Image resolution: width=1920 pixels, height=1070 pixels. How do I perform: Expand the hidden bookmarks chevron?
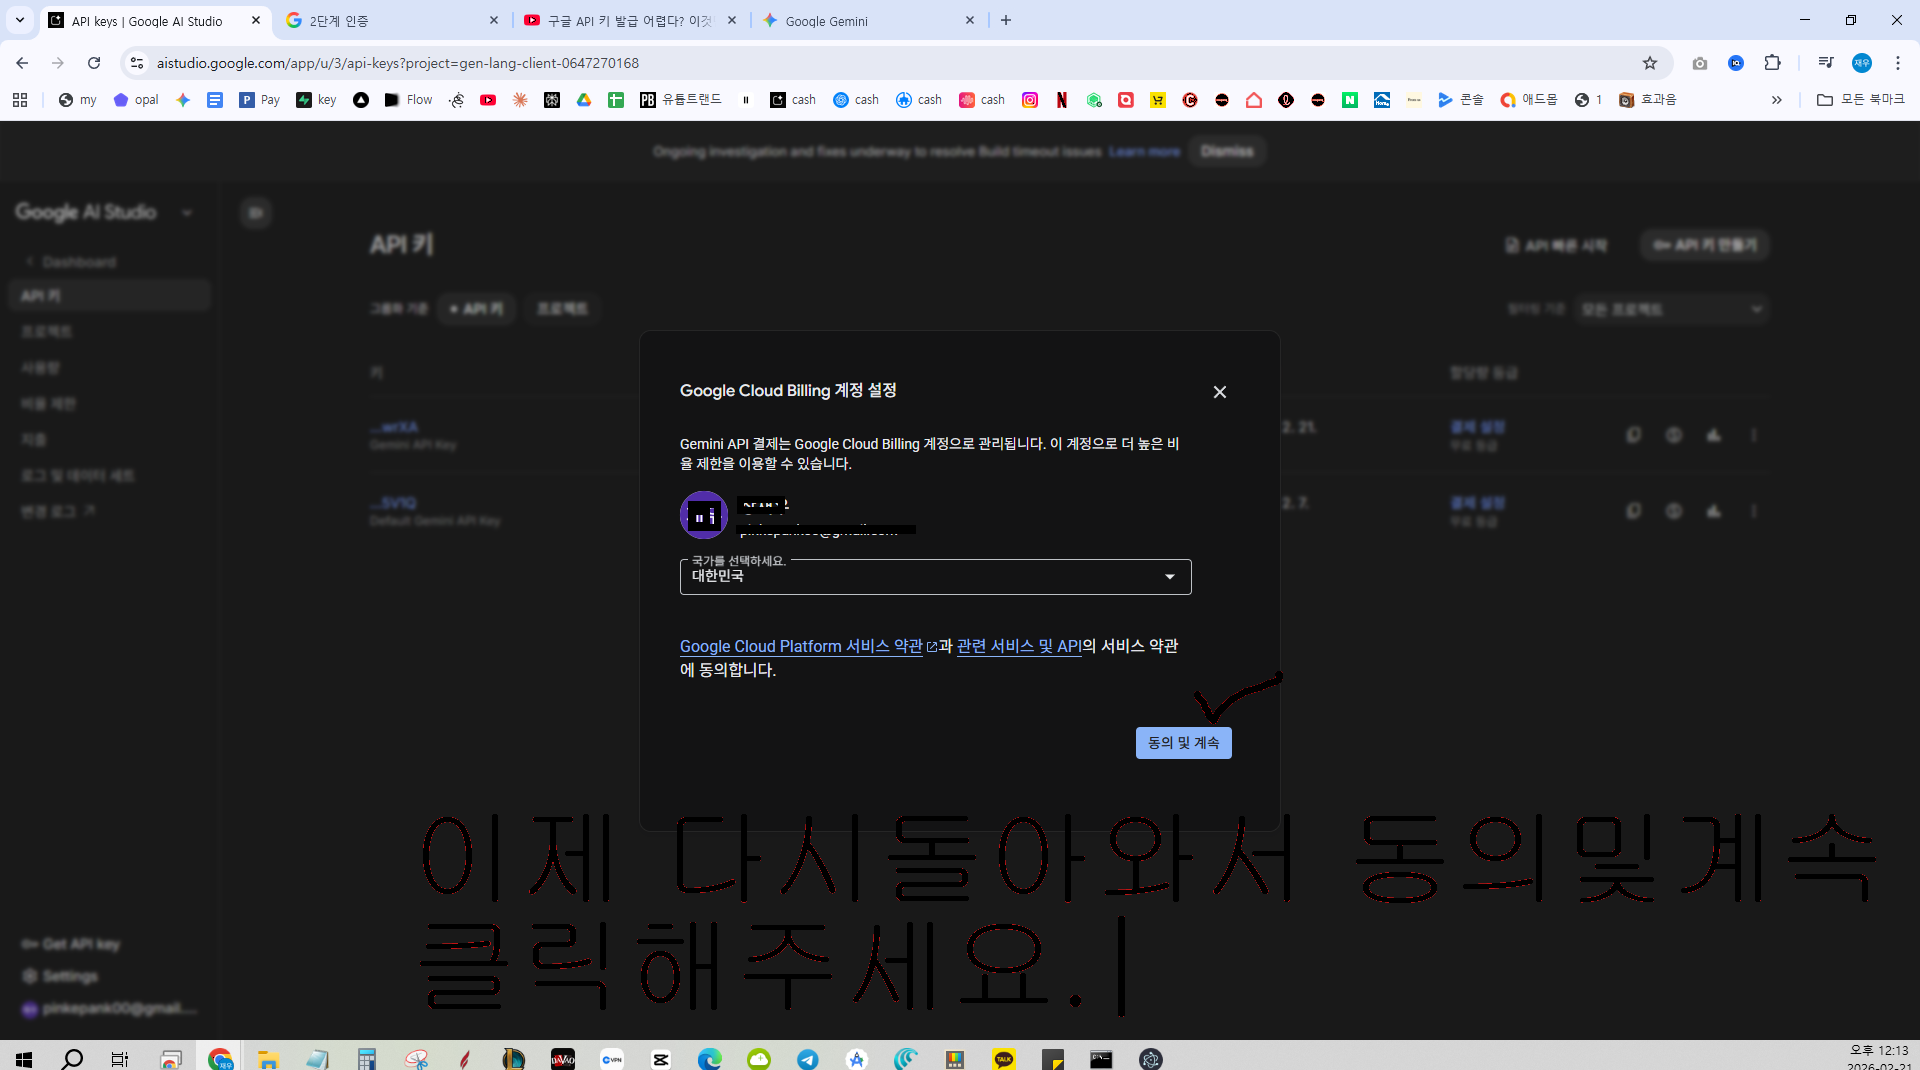pos(1777,100)
